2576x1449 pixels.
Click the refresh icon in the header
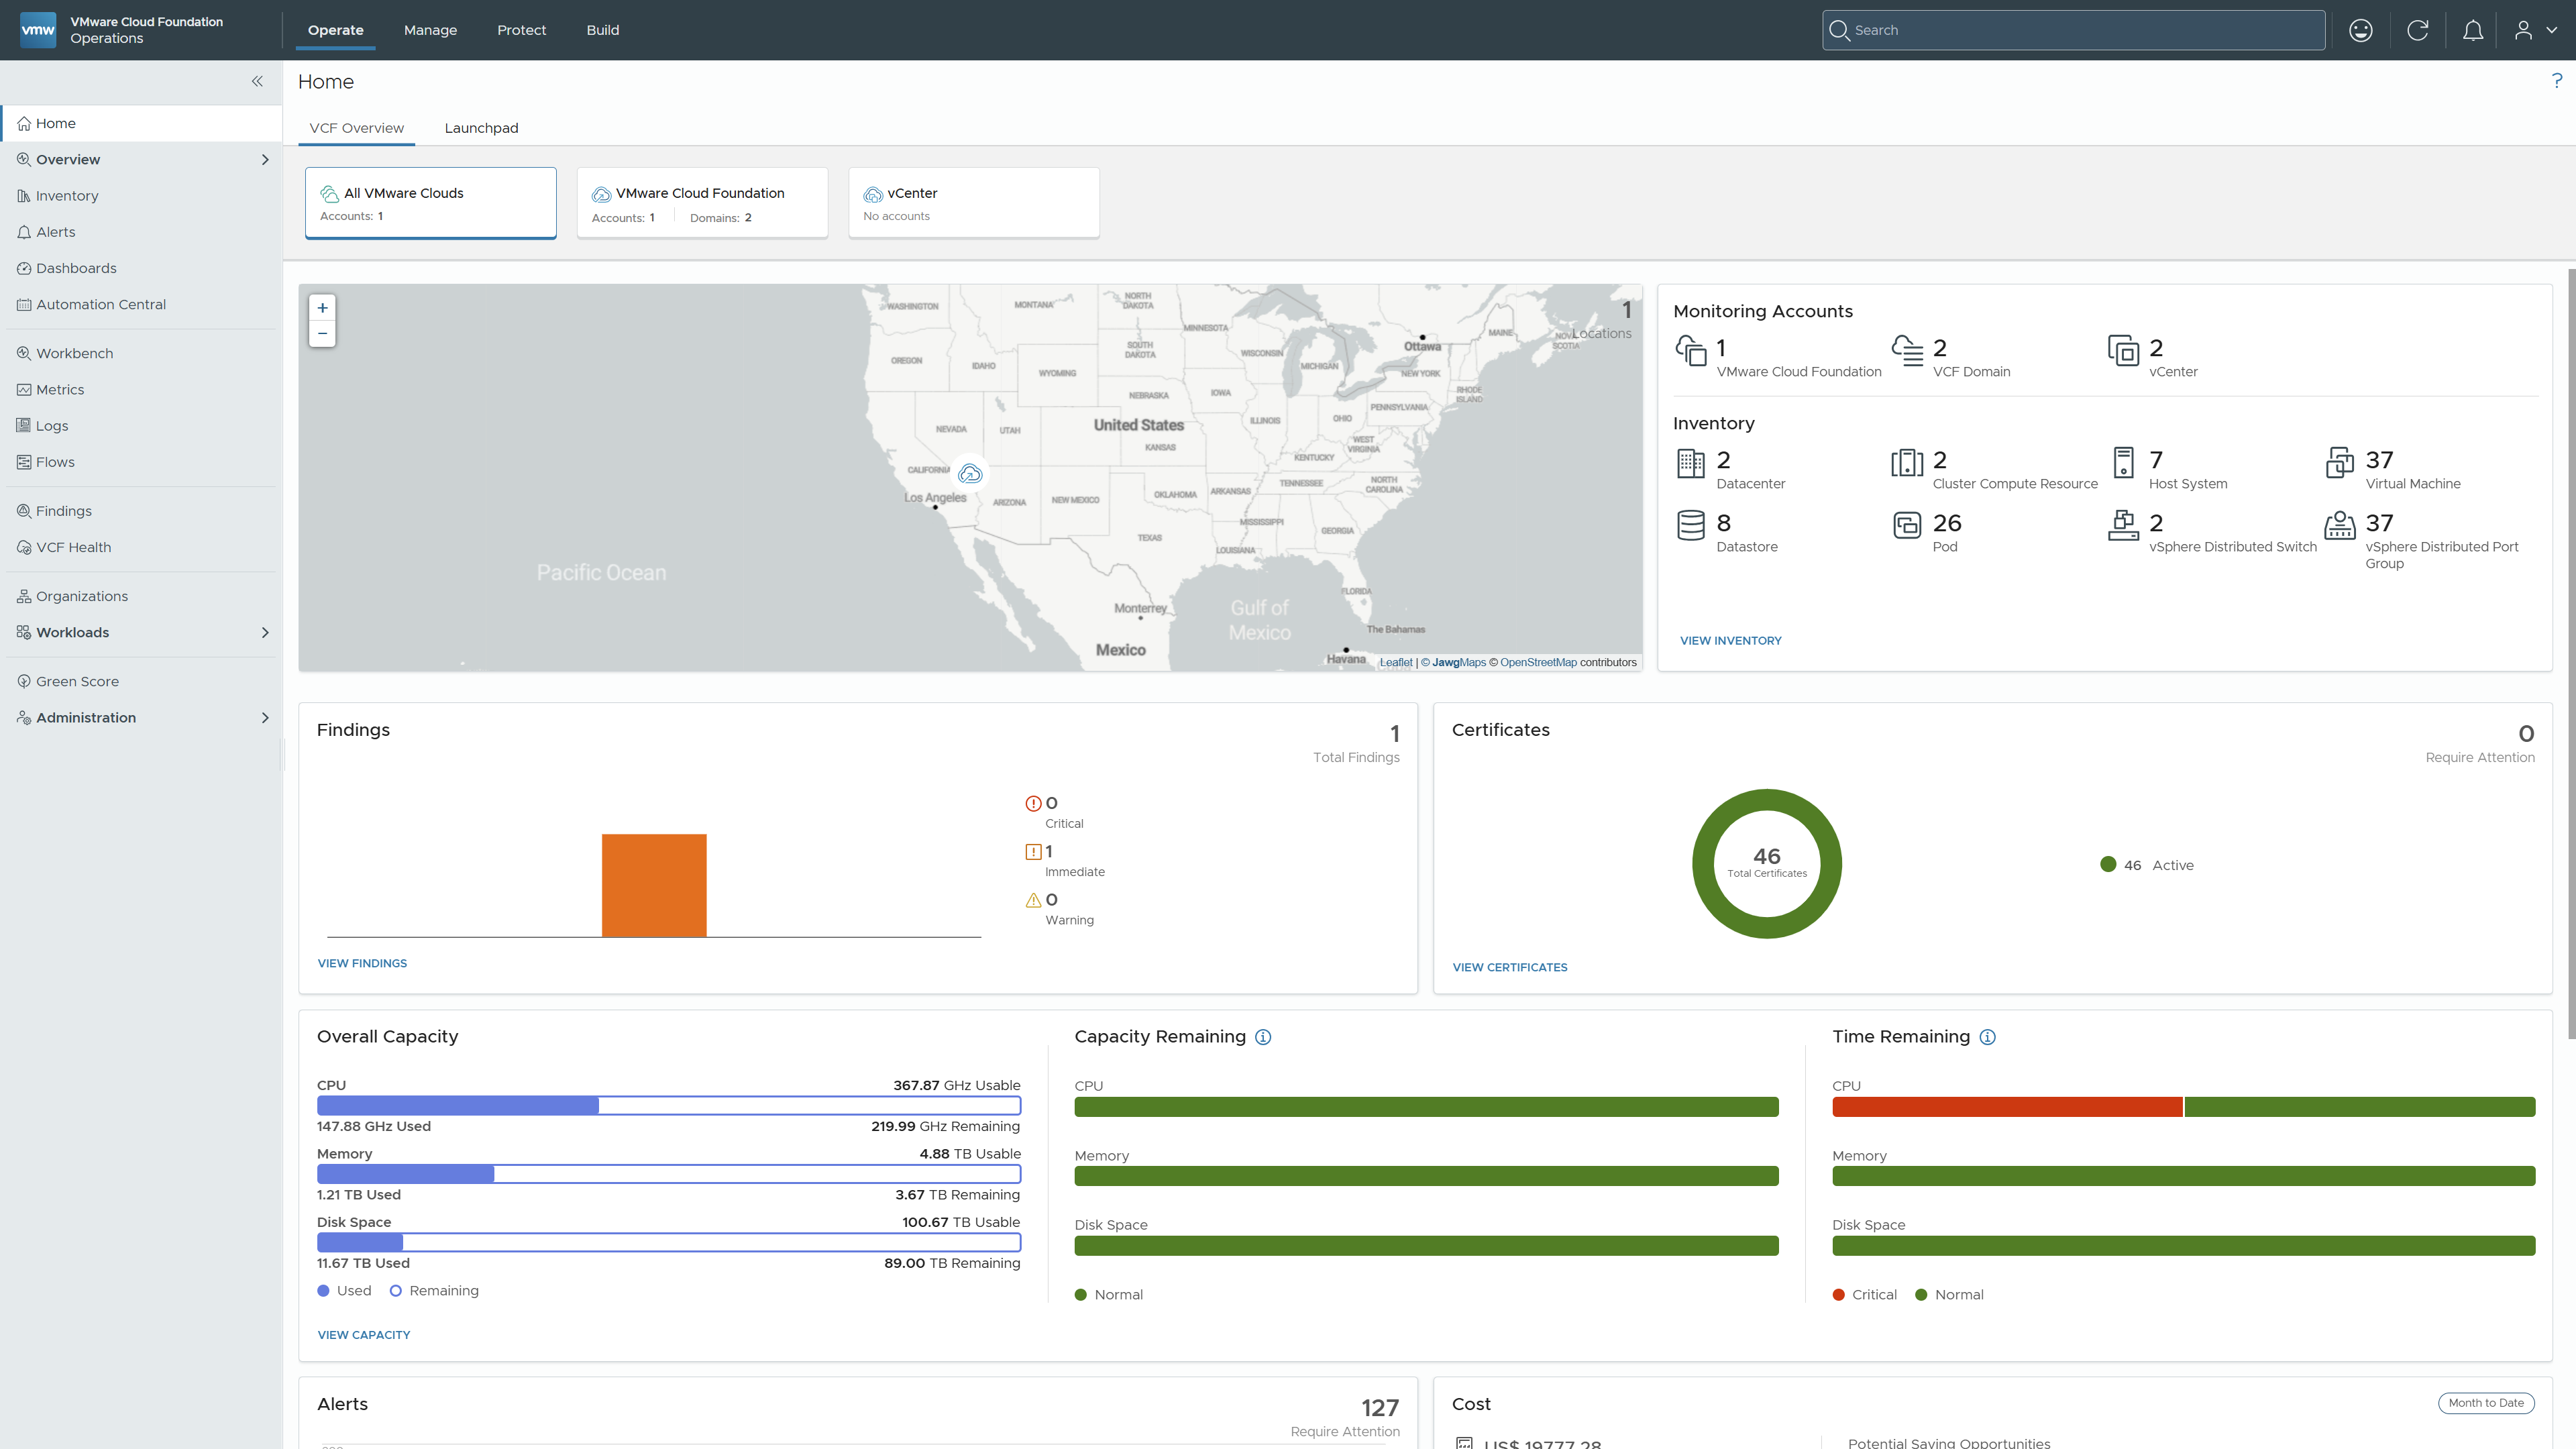tap(2417, 30)
